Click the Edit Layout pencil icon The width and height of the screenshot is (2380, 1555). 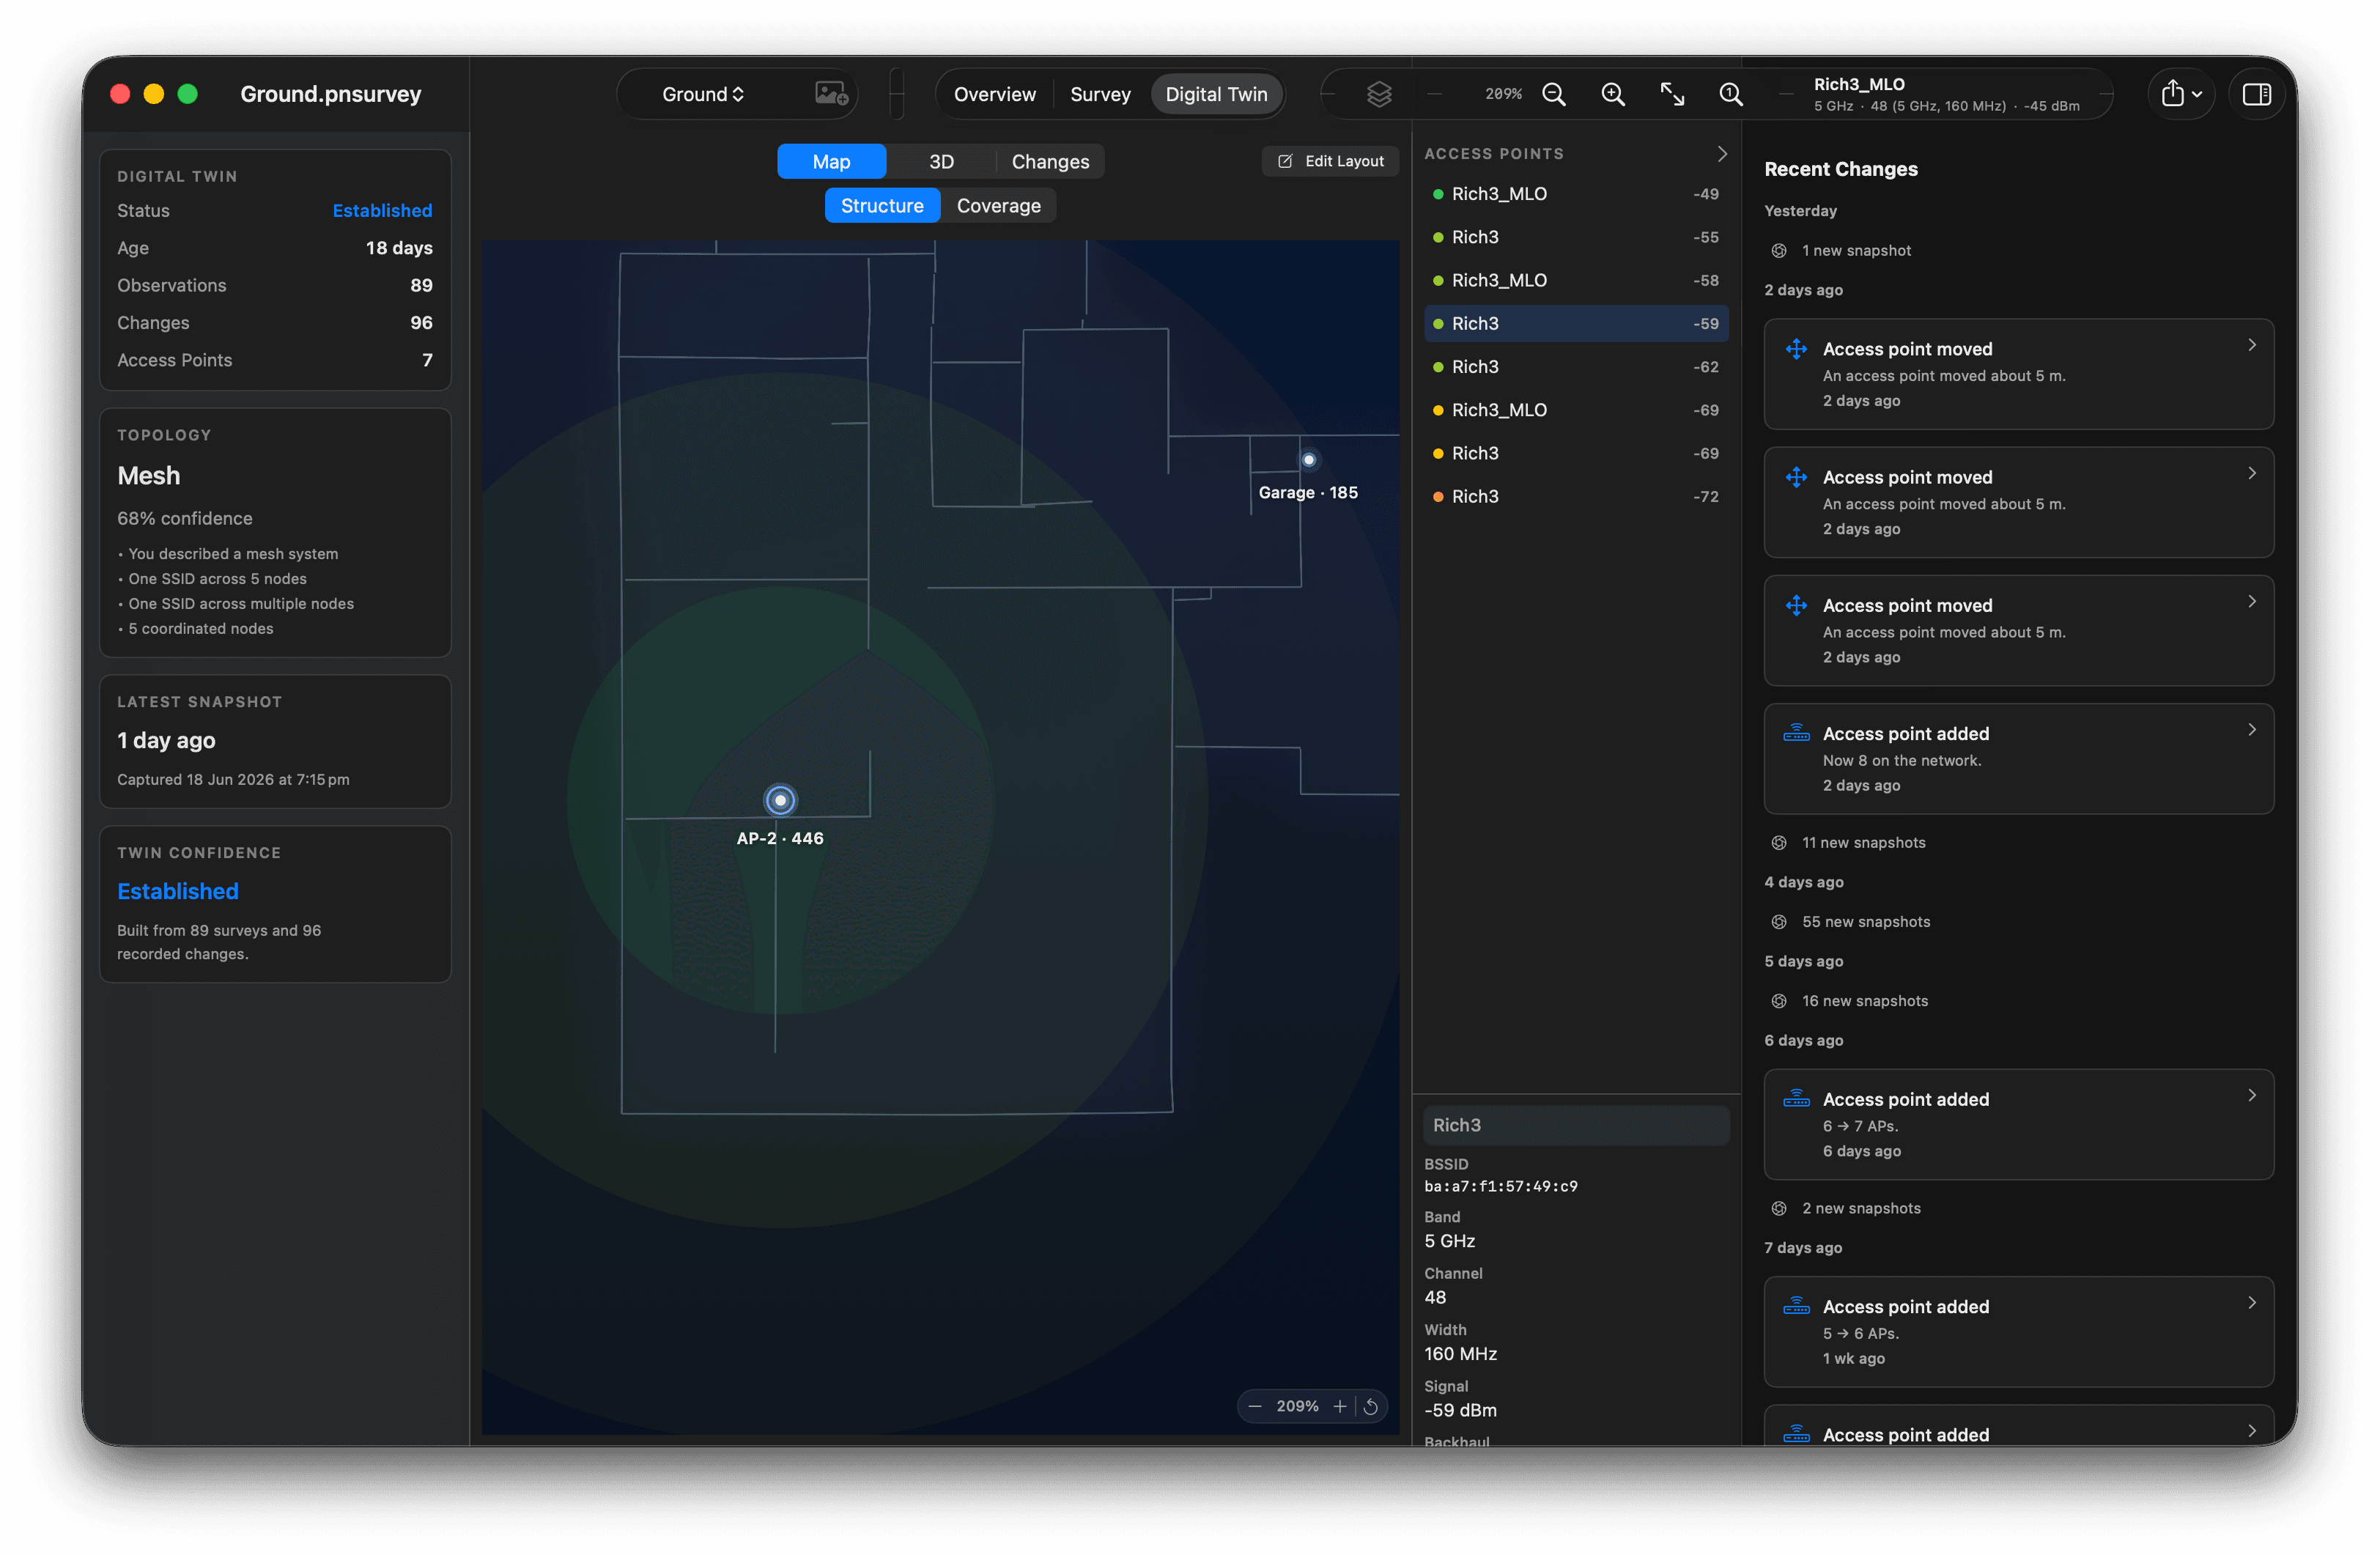(1285, 161)
